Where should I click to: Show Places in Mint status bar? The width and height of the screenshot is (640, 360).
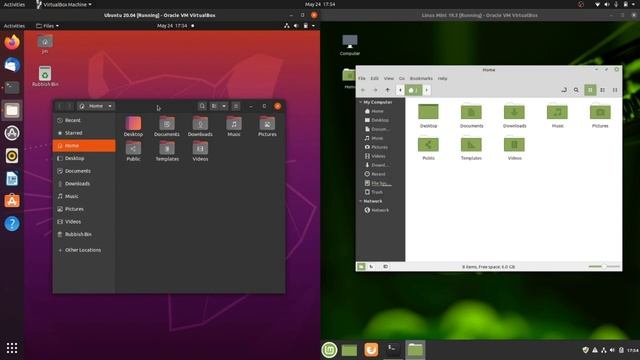point(361,267)
